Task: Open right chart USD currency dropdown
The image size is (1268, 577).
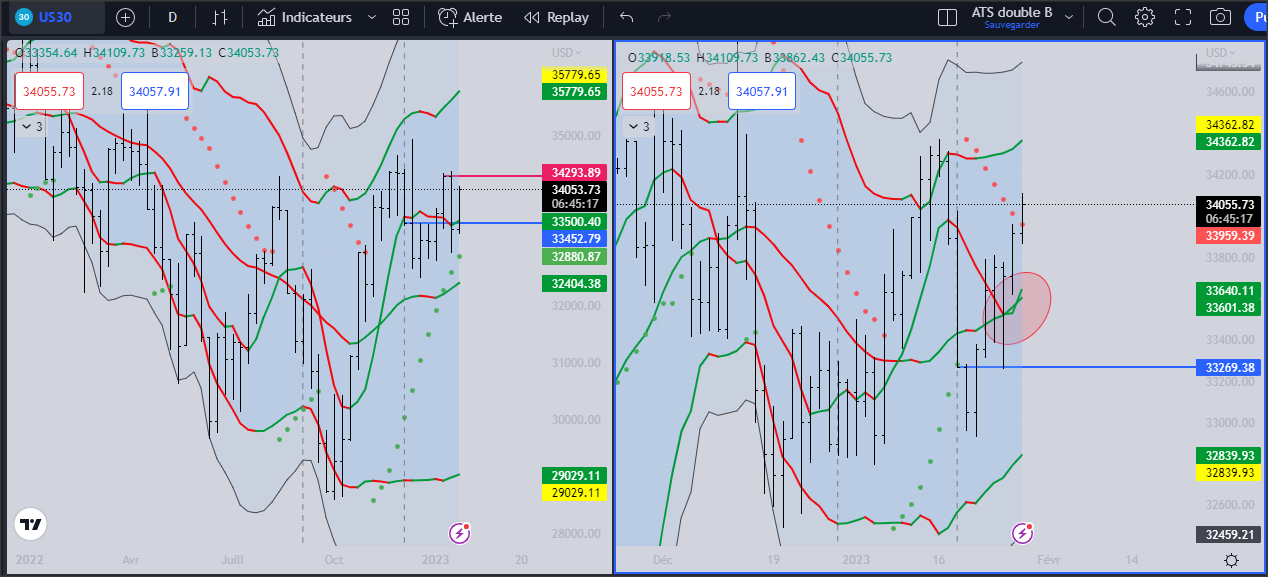Action: coord(1222,53)
